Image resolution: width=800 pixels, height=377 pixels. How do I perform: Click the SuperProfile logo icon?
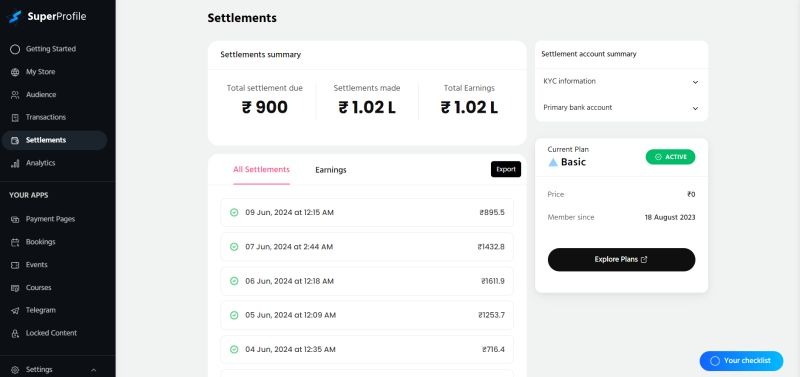pyautogui.click(x=15, y=17)
